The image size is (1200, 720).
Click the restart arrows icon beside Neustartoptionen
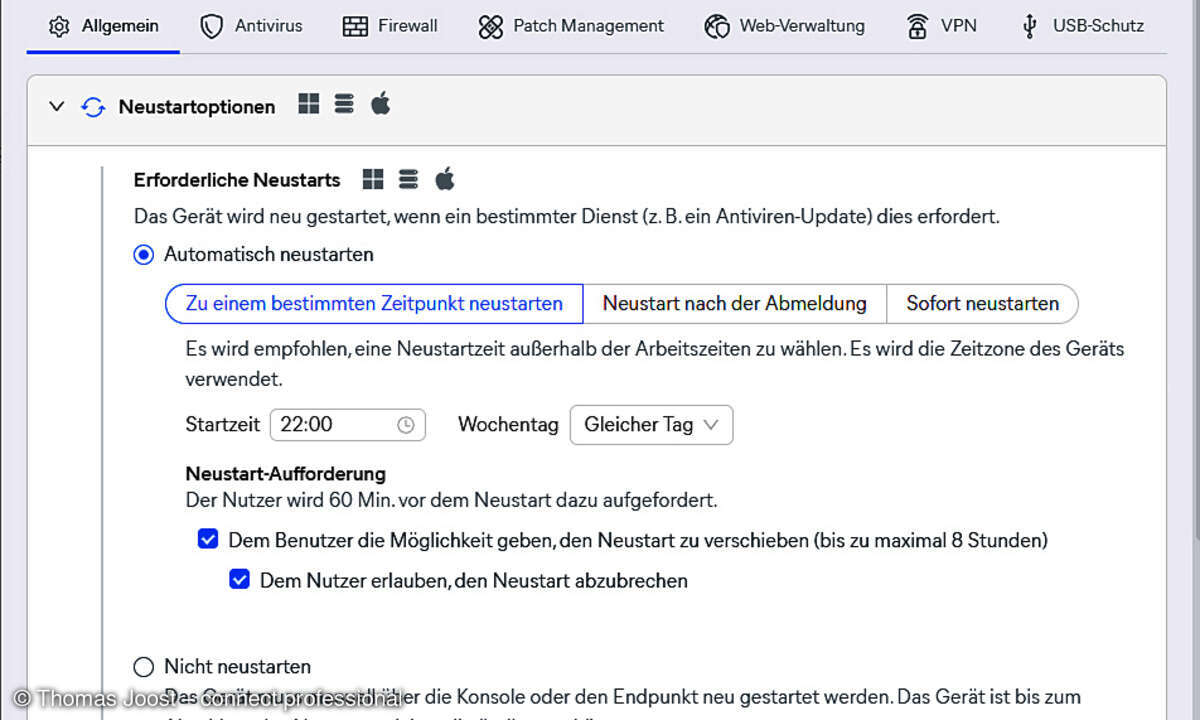pyautogui.click(x=93, y=107)
